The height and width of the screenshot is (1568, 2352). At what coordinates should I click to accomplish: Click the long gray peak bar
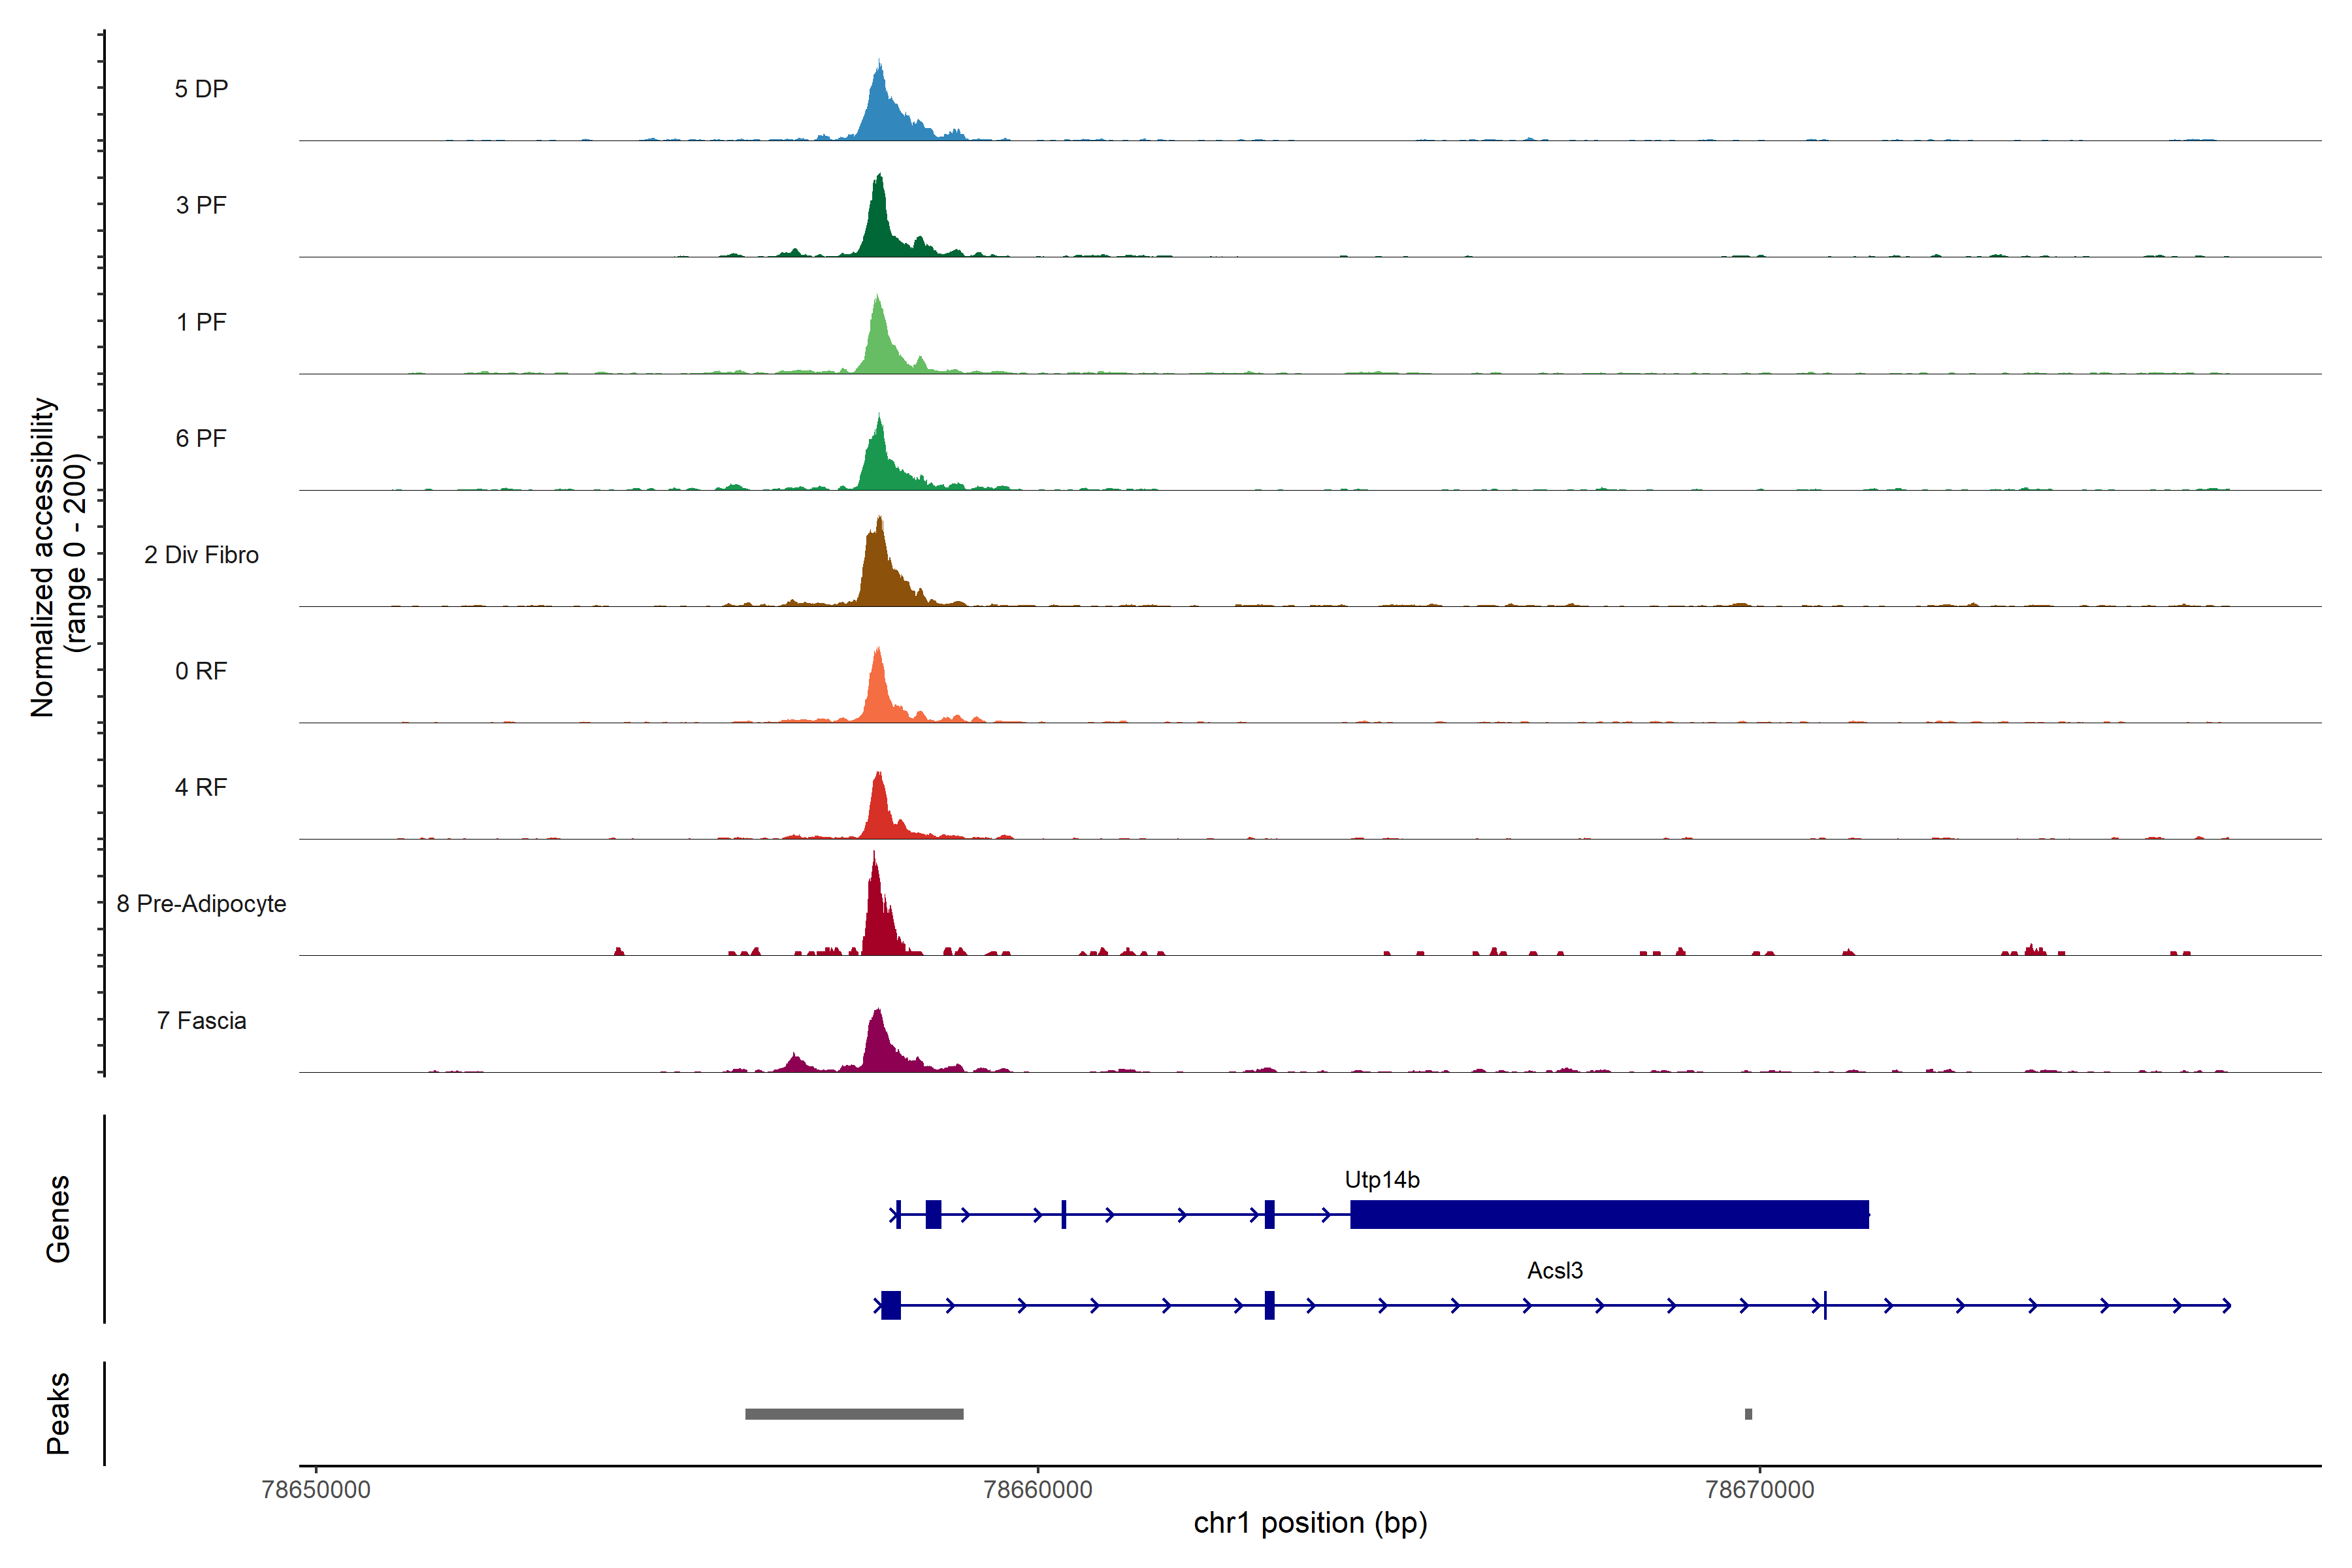click(854, 1414)
